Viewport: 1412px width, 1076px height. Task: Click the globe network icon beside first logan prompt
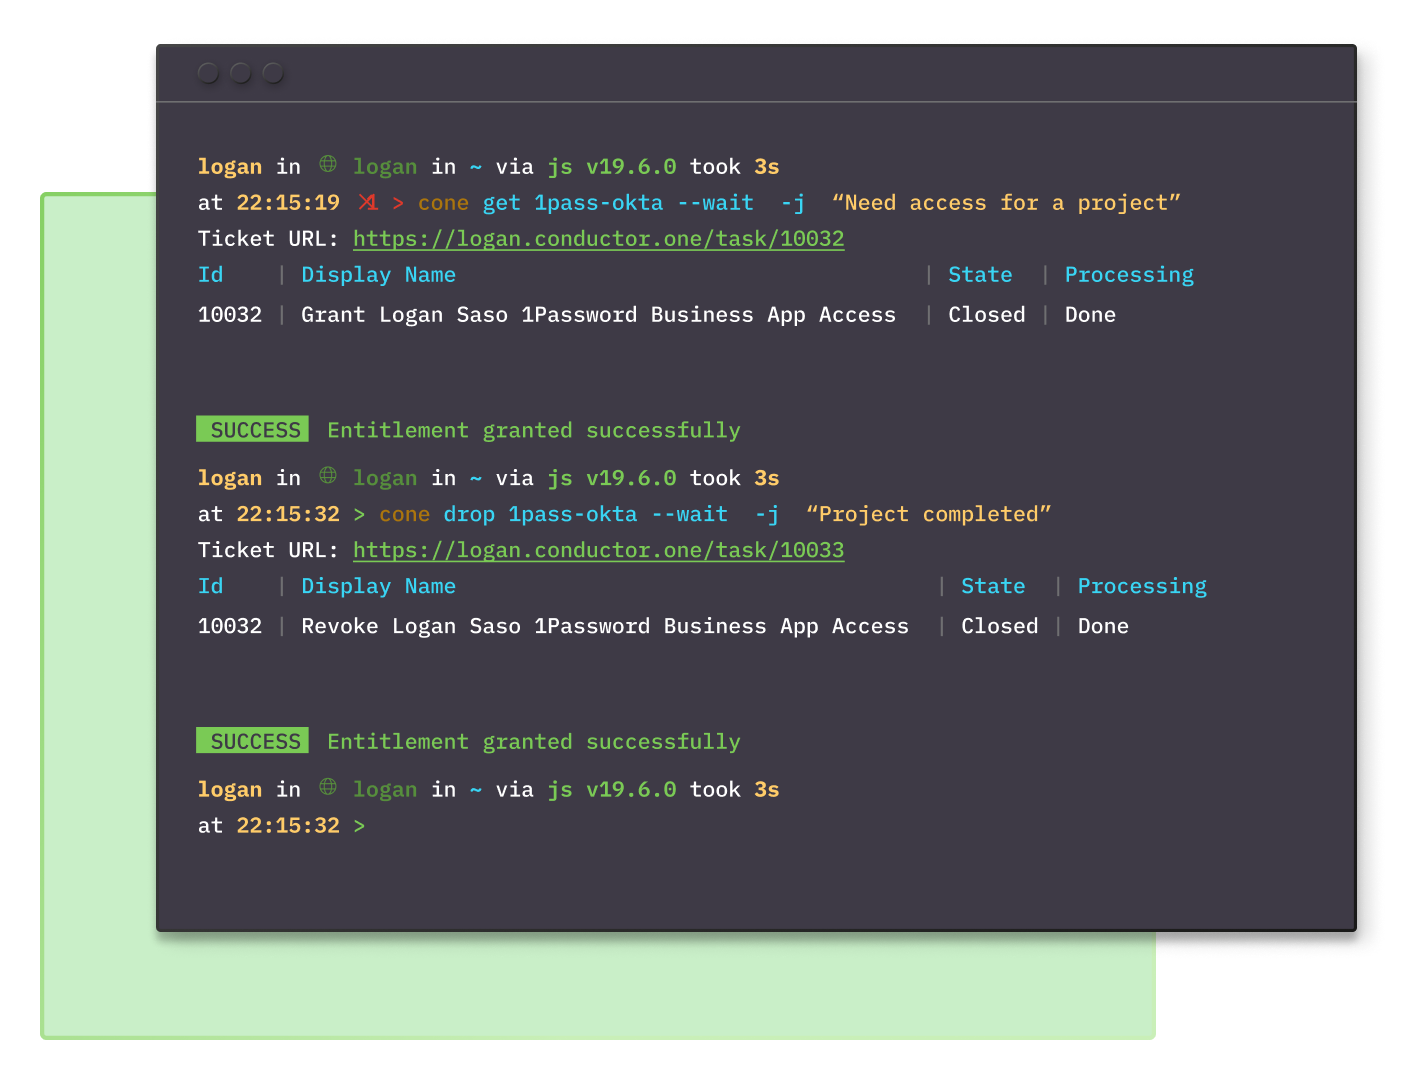pos(327,165)
